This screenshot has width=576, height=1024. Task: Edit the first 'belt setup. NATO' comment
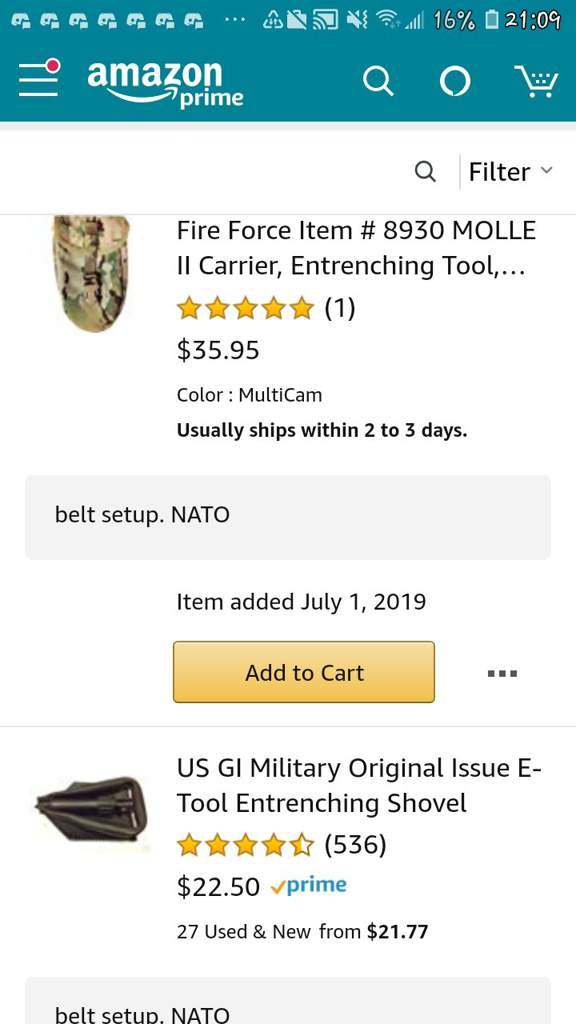(288, 517)
